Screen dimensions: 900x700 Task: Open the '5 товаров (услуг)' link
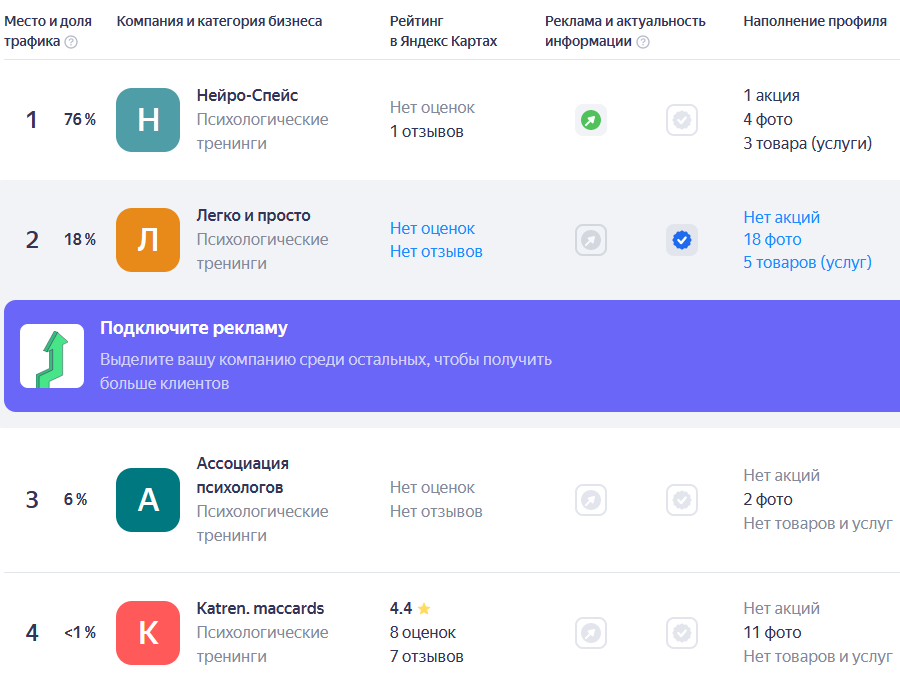click(807, 262)
